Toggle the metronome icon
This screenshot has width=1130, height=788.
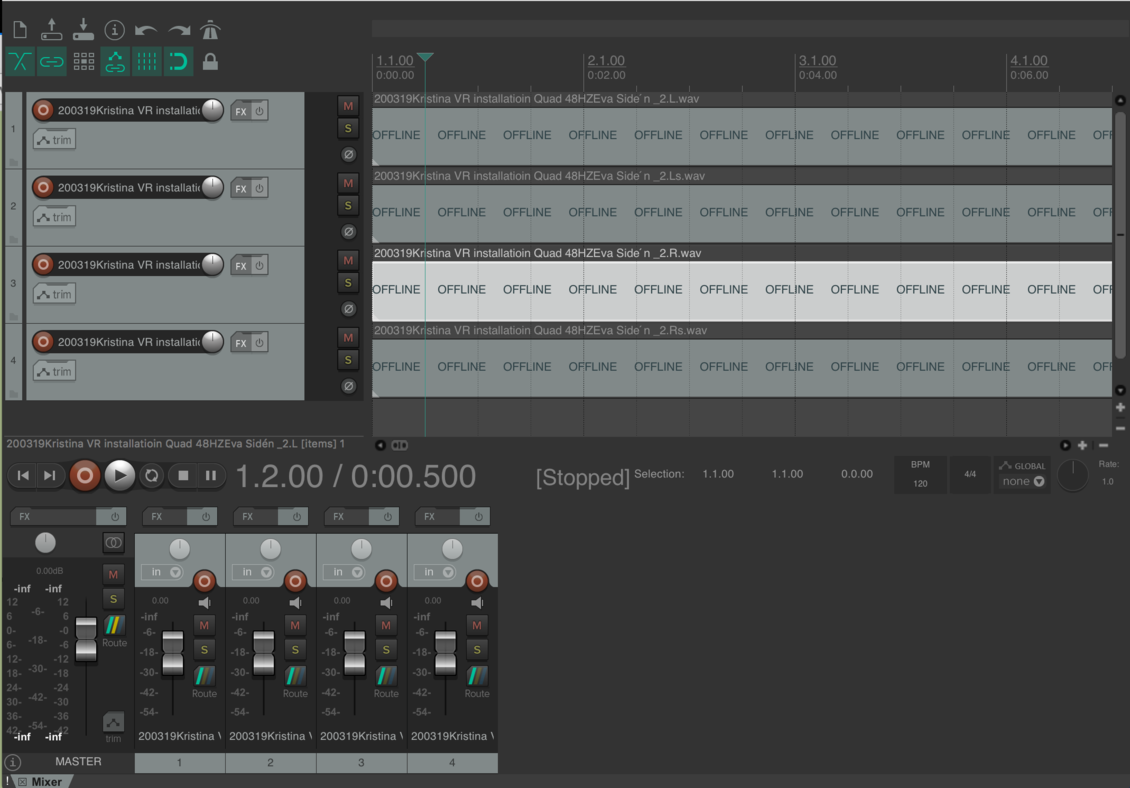(210, 30)
